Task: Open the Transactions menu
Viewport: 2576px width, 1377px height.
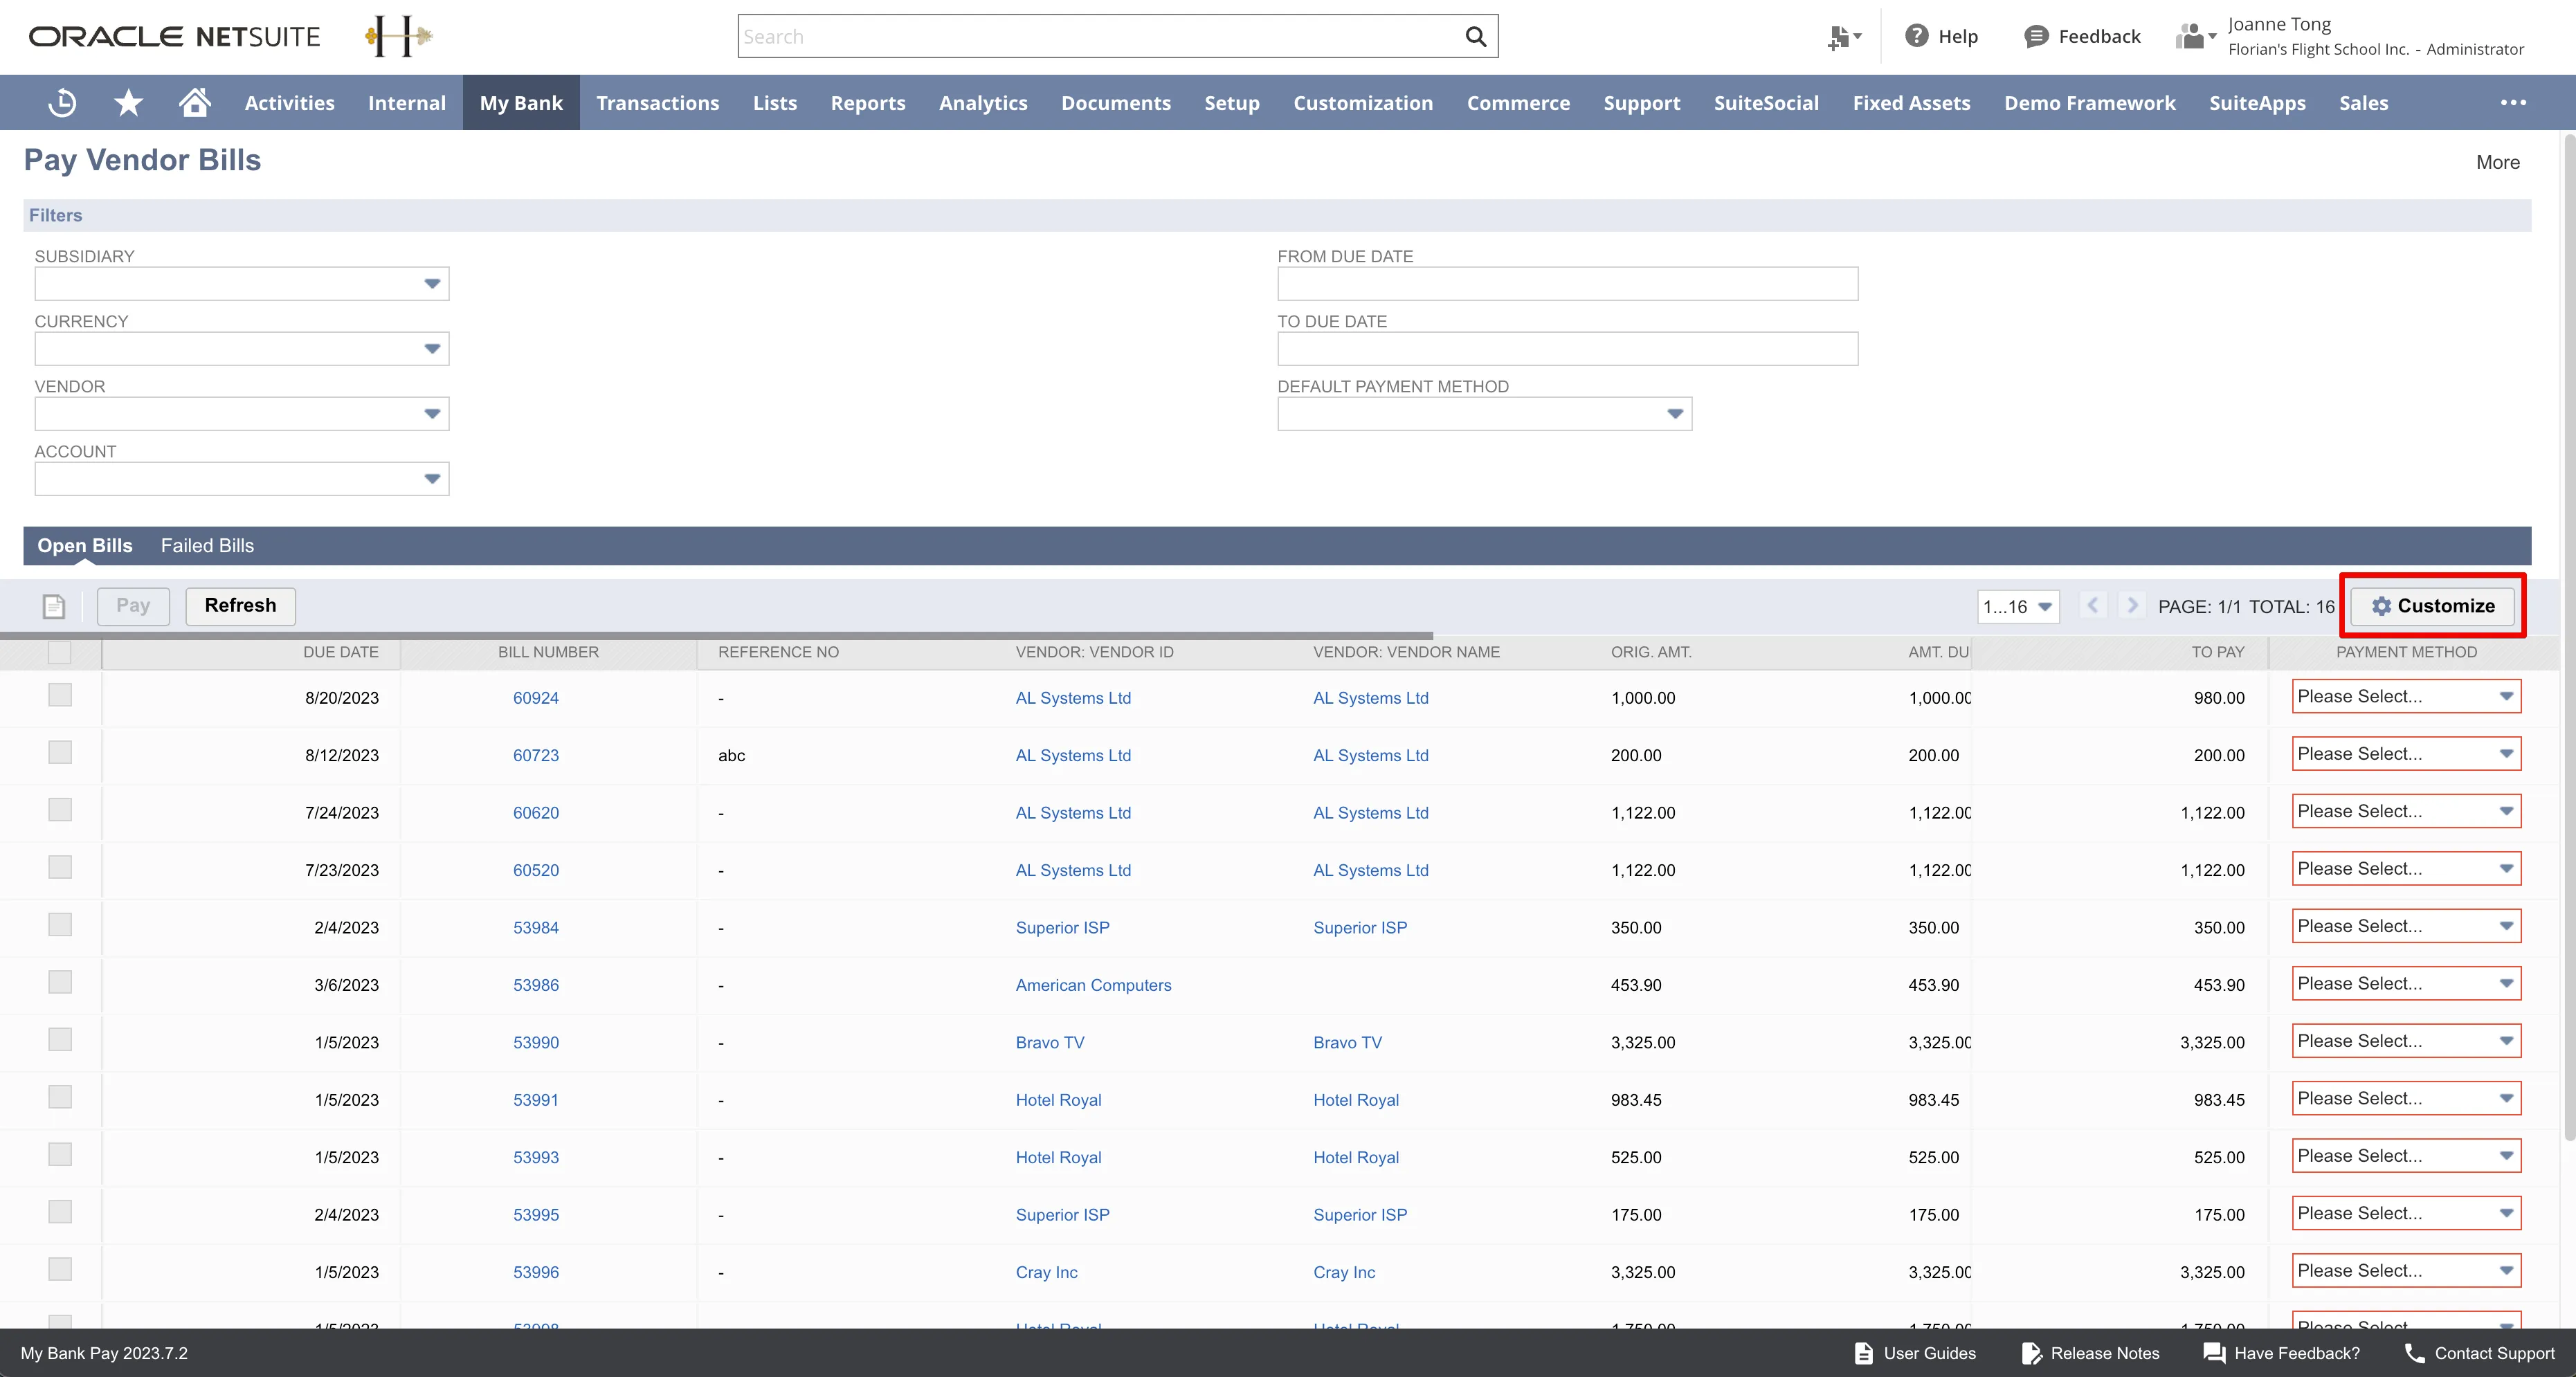Action: pyautogui.click(x=657, y=103)
